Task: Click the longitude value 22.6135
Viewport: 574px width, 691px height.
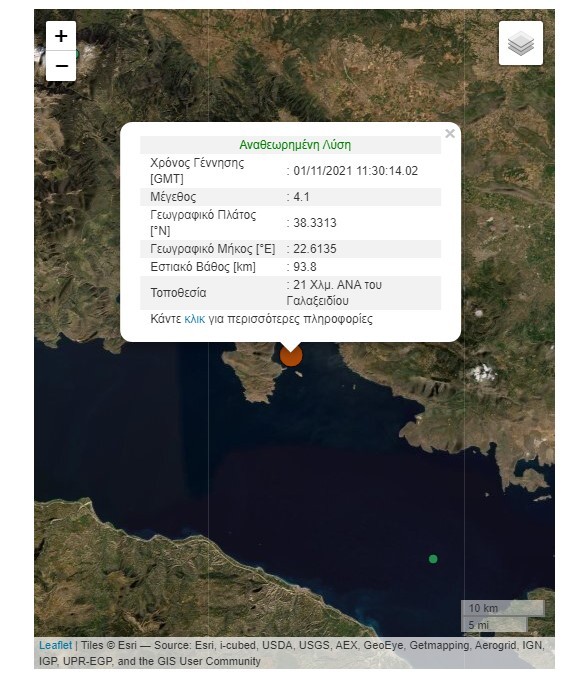Action: (315, 249)
